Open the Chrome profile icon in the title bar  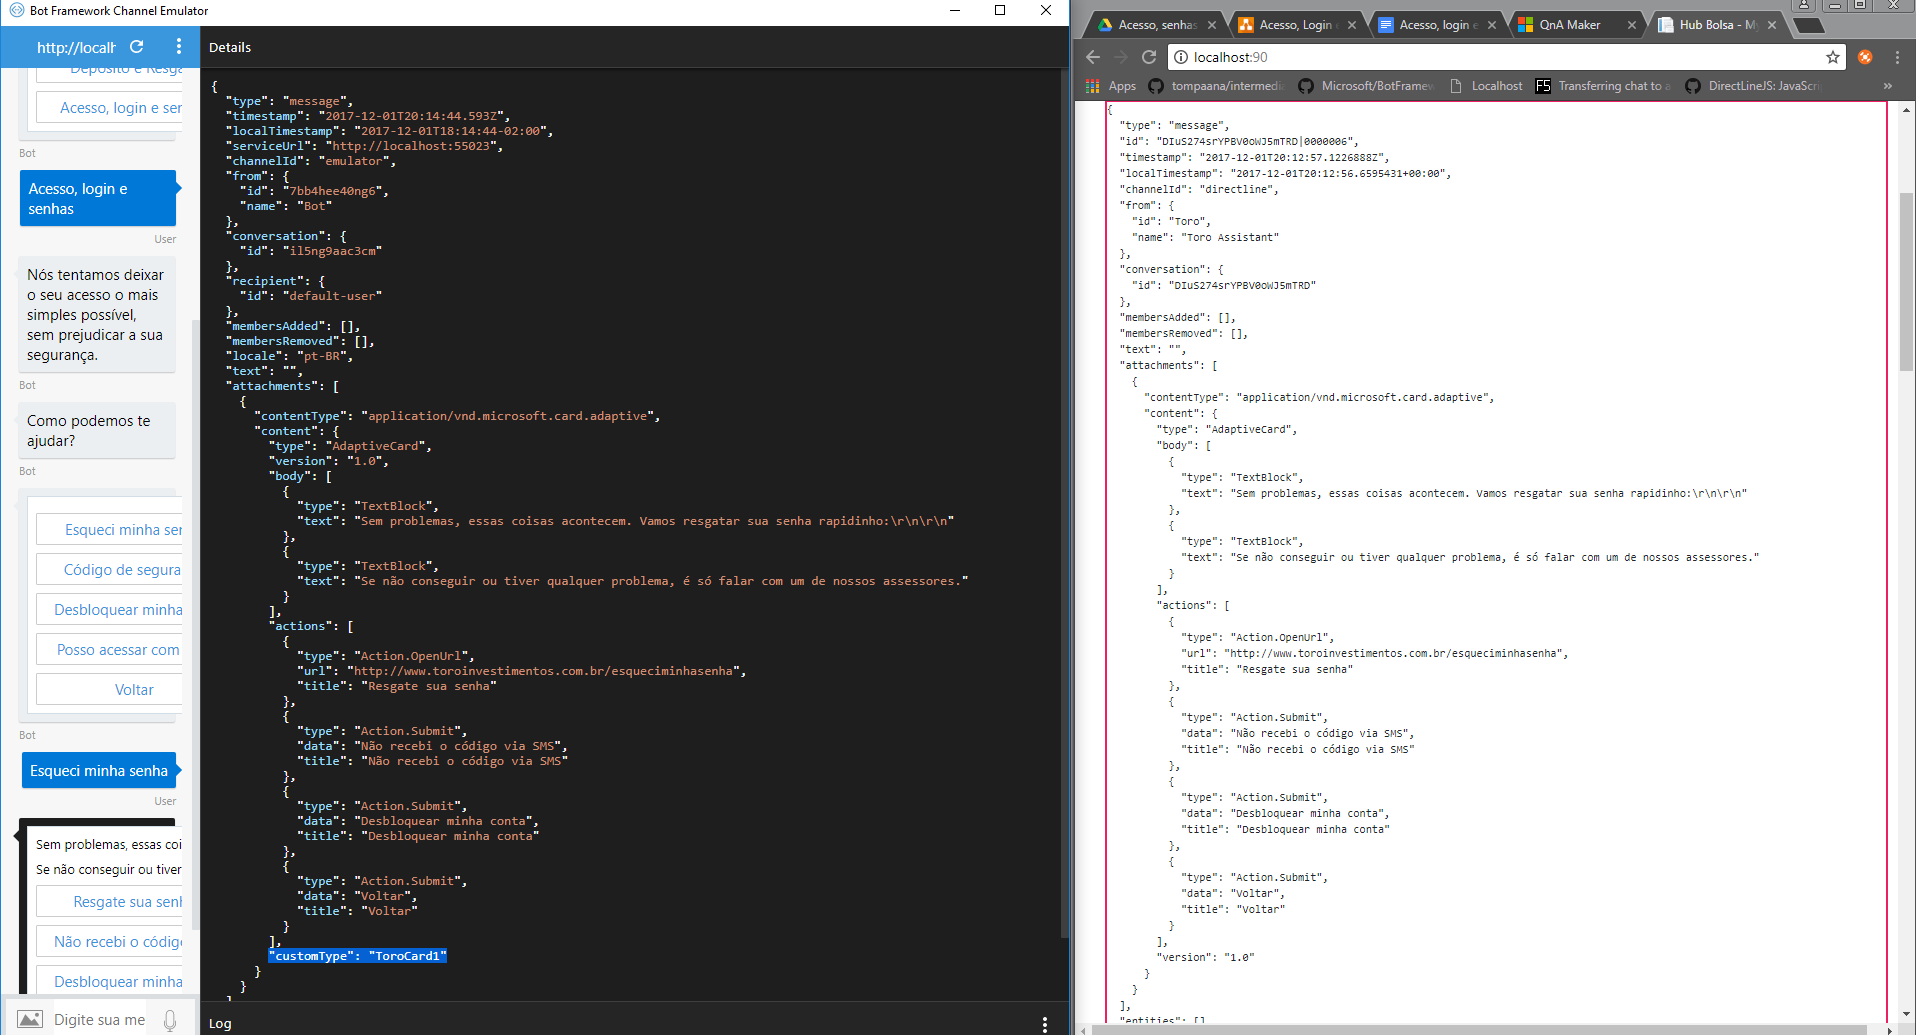[1801, 6]
